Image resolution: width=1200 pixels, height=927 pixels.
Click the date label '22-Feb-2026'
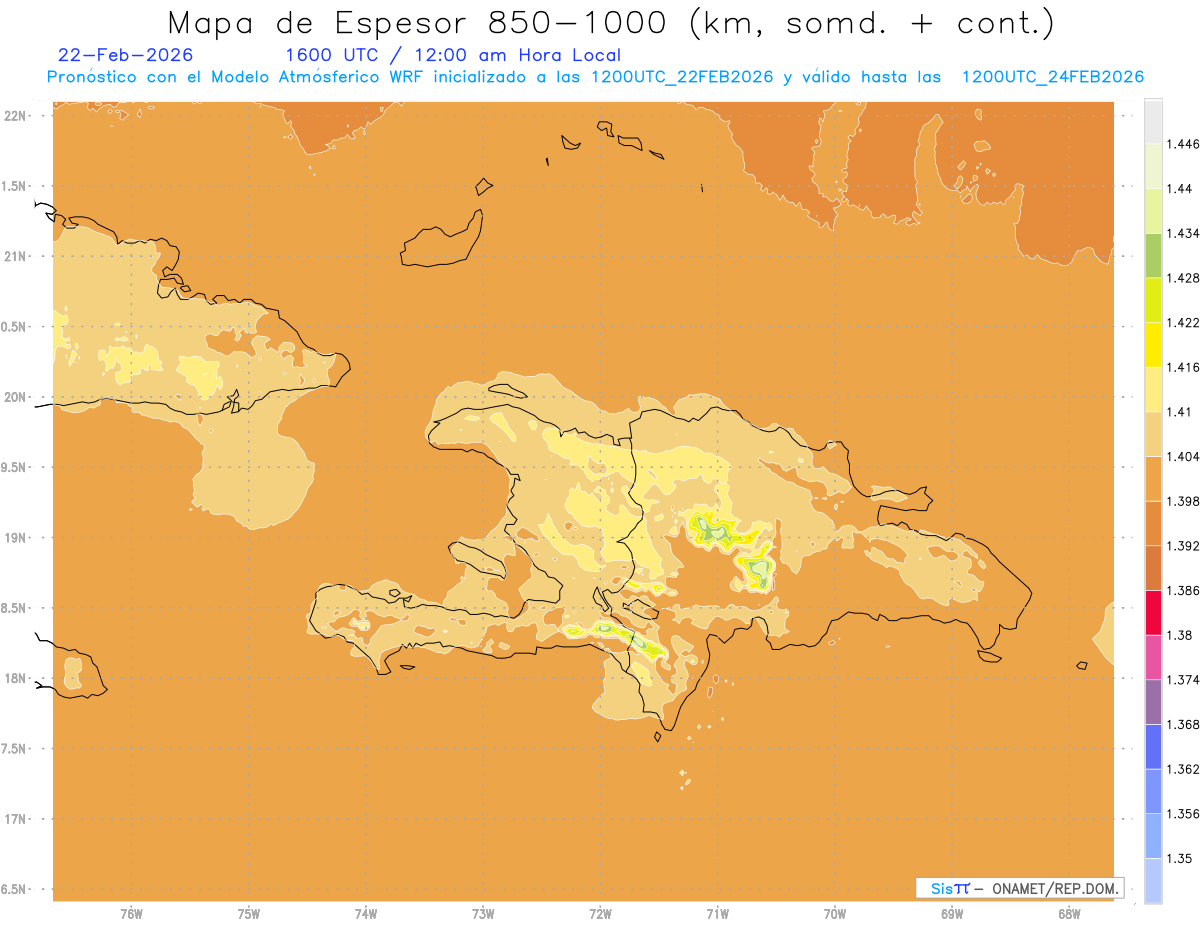pyautogui.click(x=126, y=55)
